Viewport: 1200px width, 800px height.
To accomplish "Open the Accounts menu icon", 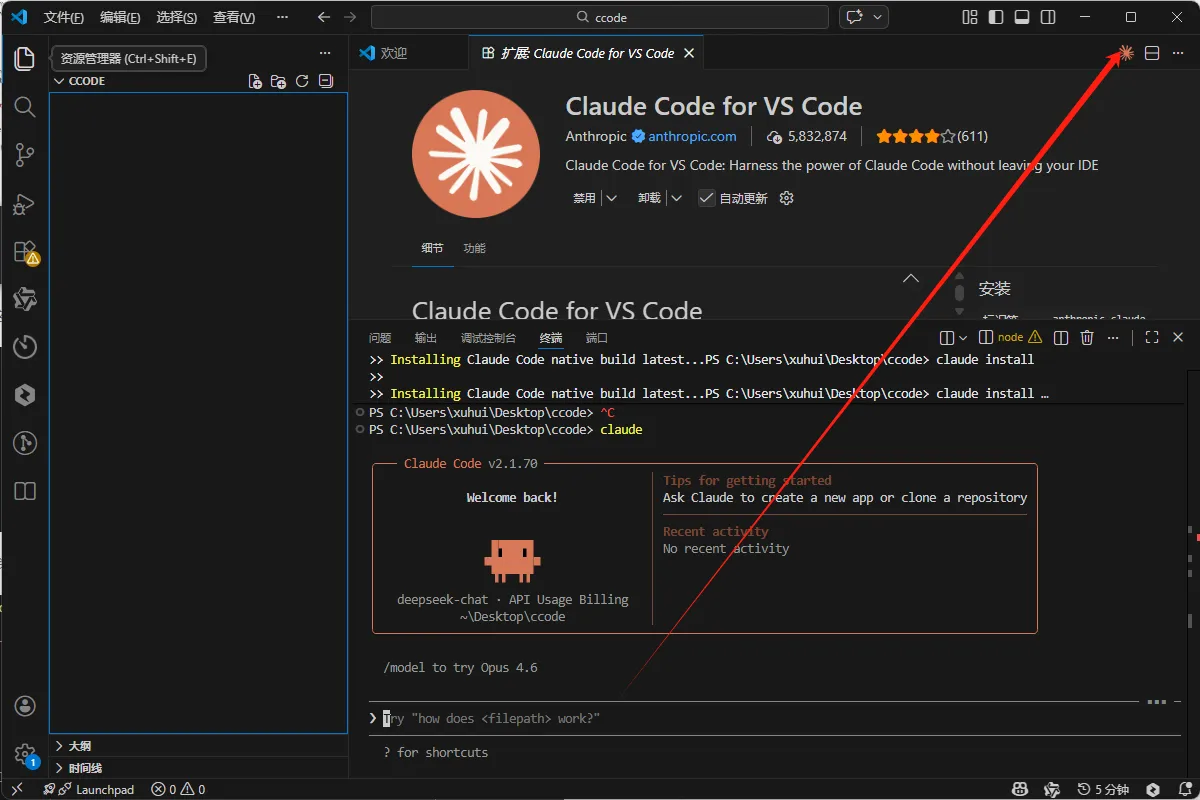I will [25, 707].
